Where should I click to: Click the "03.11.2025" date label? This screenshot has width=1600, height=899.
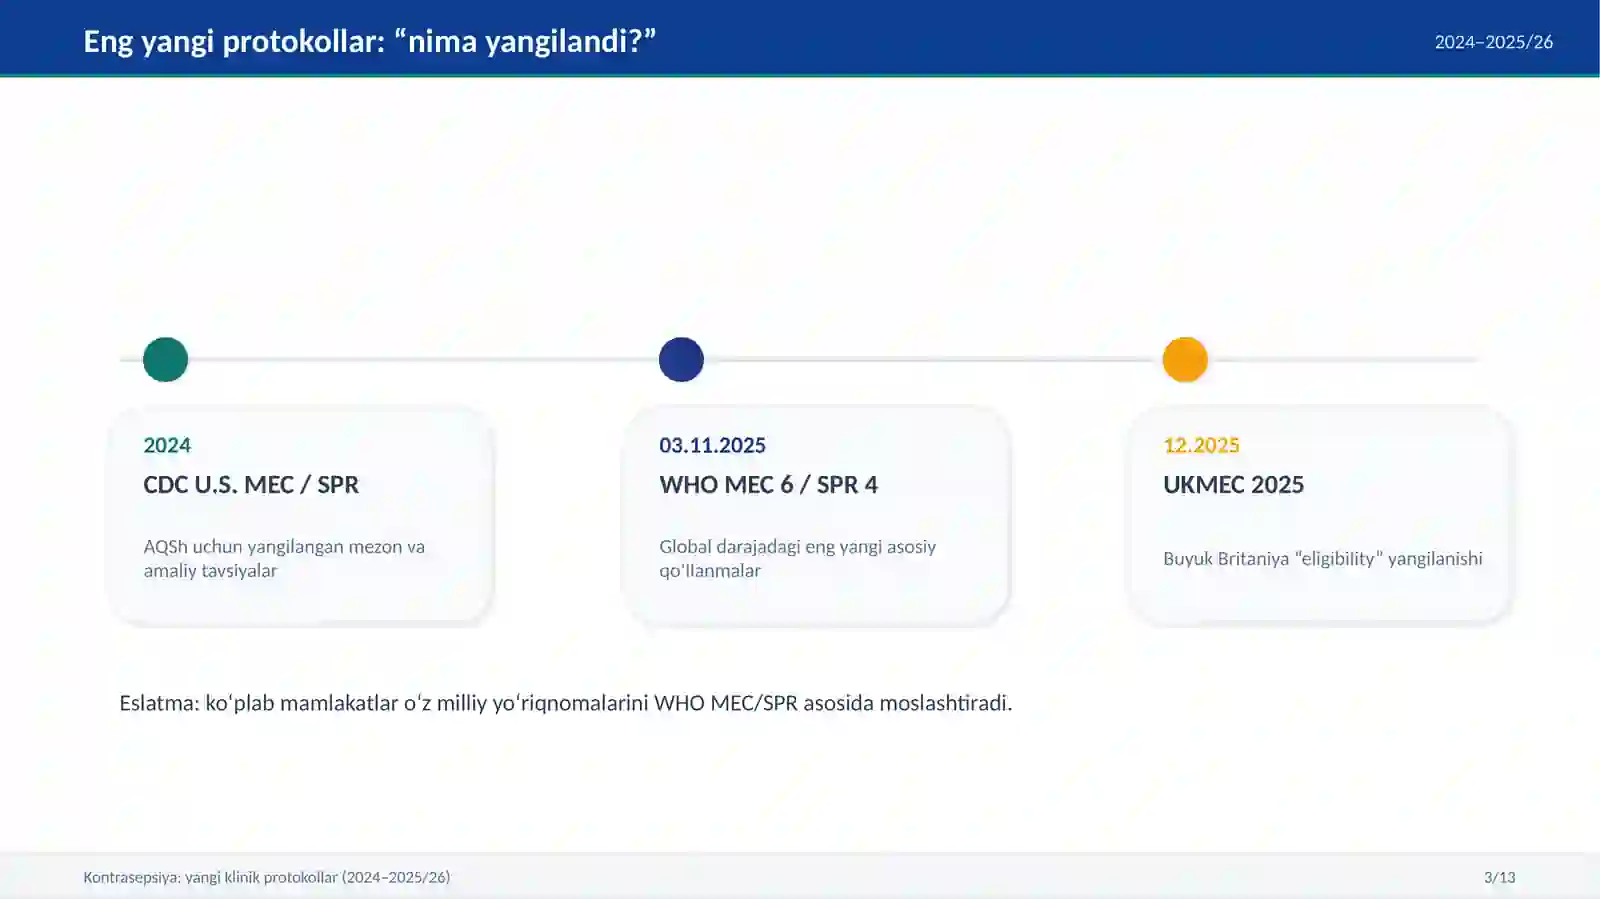pos(712,445)
